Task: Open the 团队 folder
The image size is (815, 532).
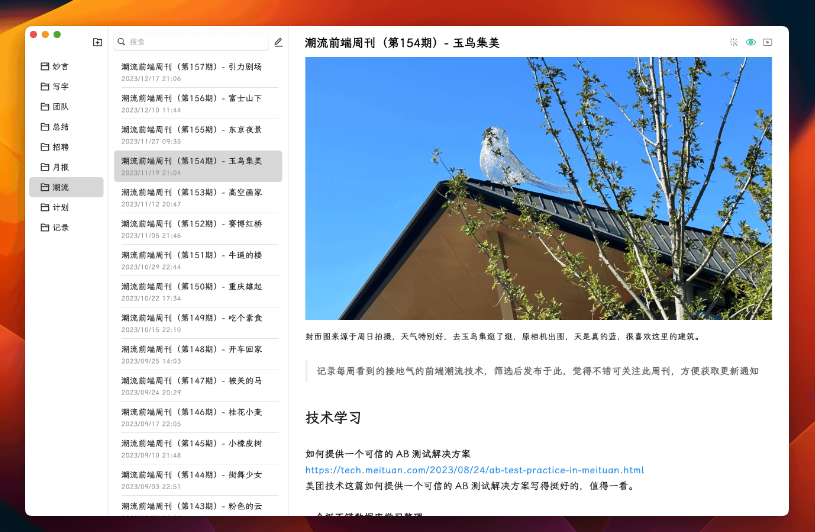Action: (x=66, y=107)
